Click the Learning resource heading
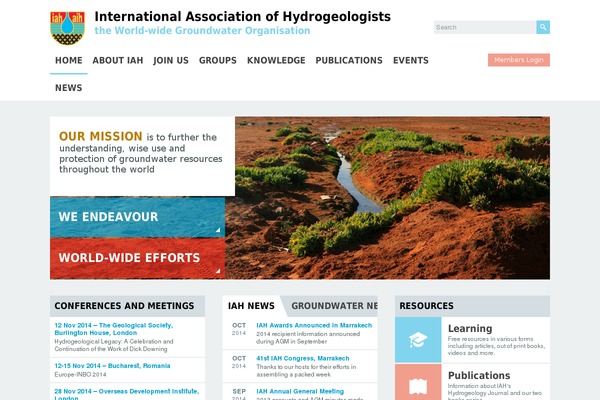Screen dimensions: 600x400 pyautogui.click(x=470, y=329)
